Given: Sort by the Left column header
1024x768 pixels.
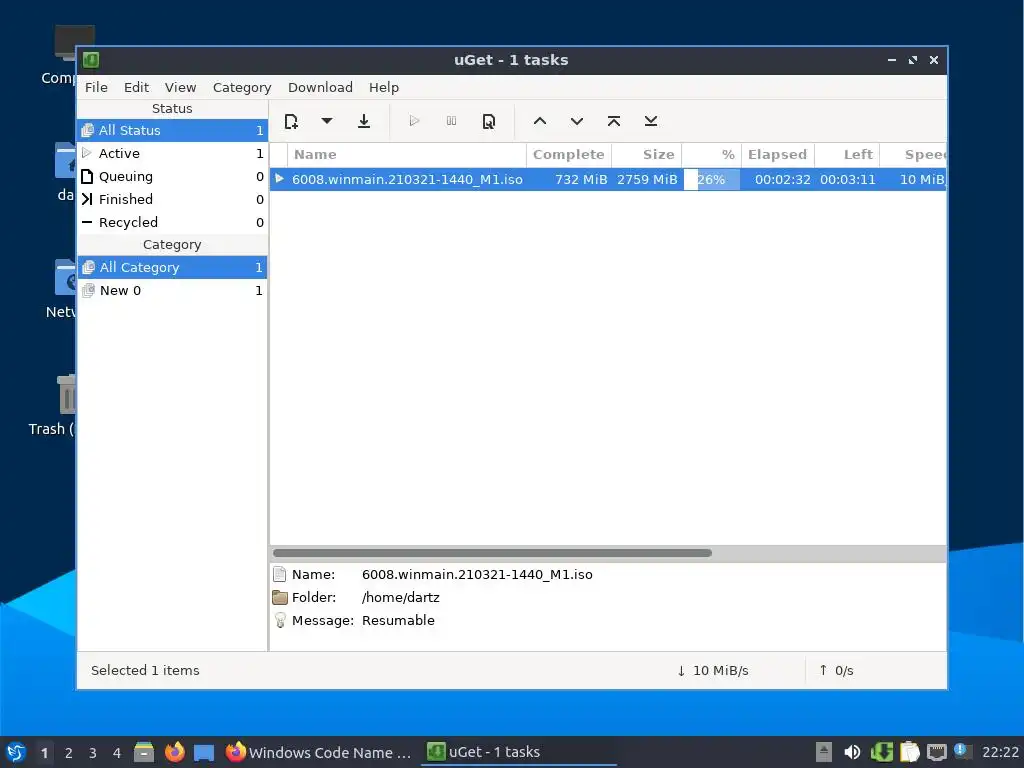Looking at the screenshot, I should click(847, 155).
